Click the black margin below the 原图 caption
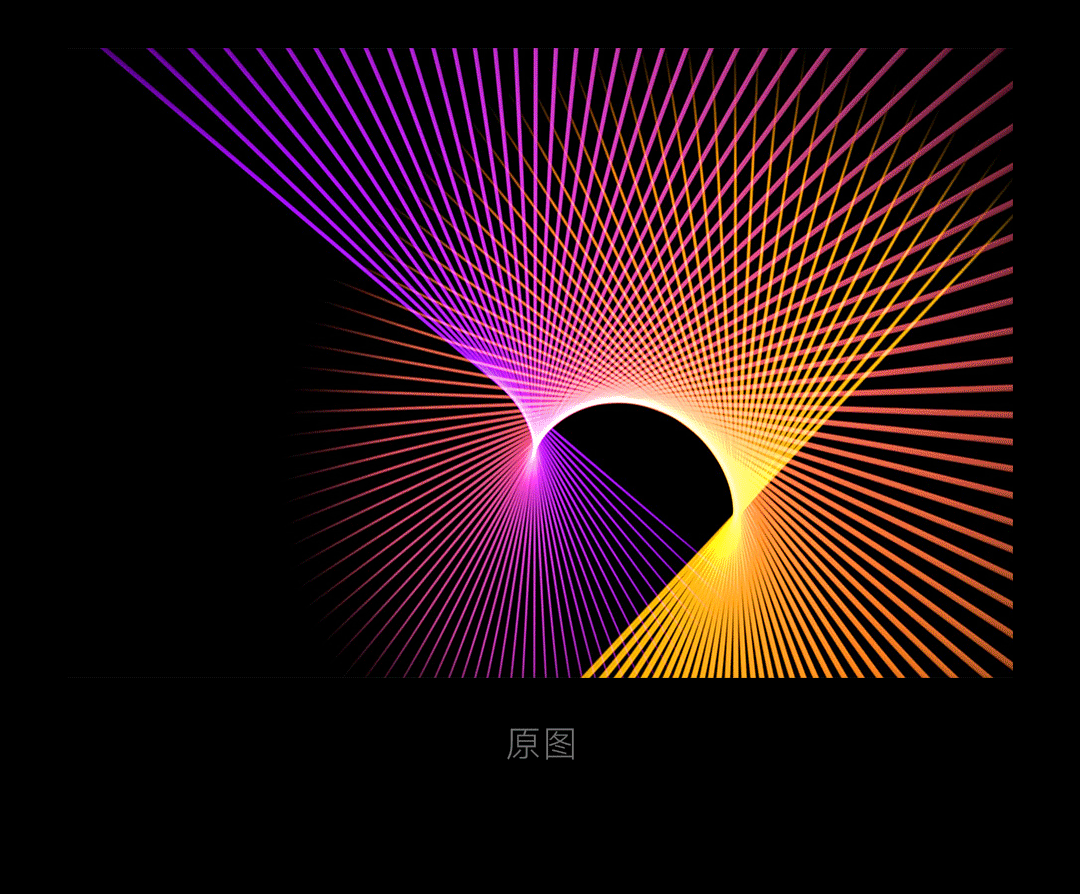 [540, 830]
